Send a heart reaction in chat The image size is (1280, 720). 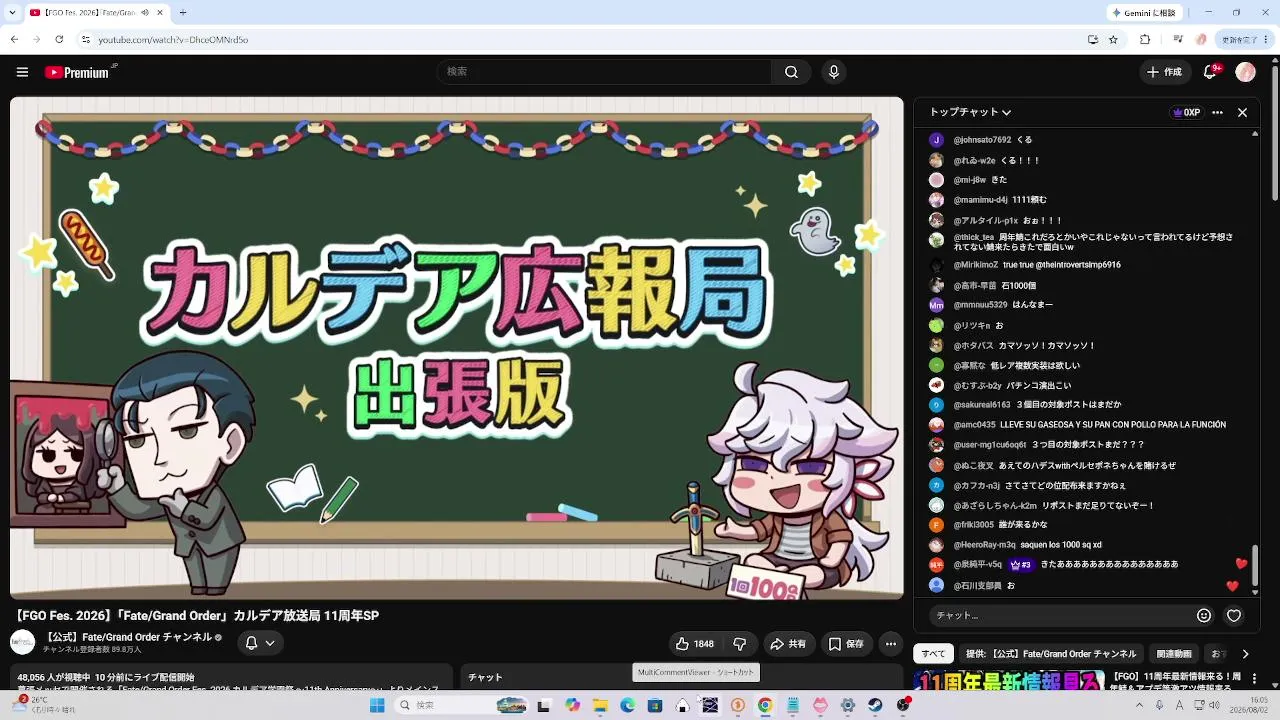pos(1234,616)
